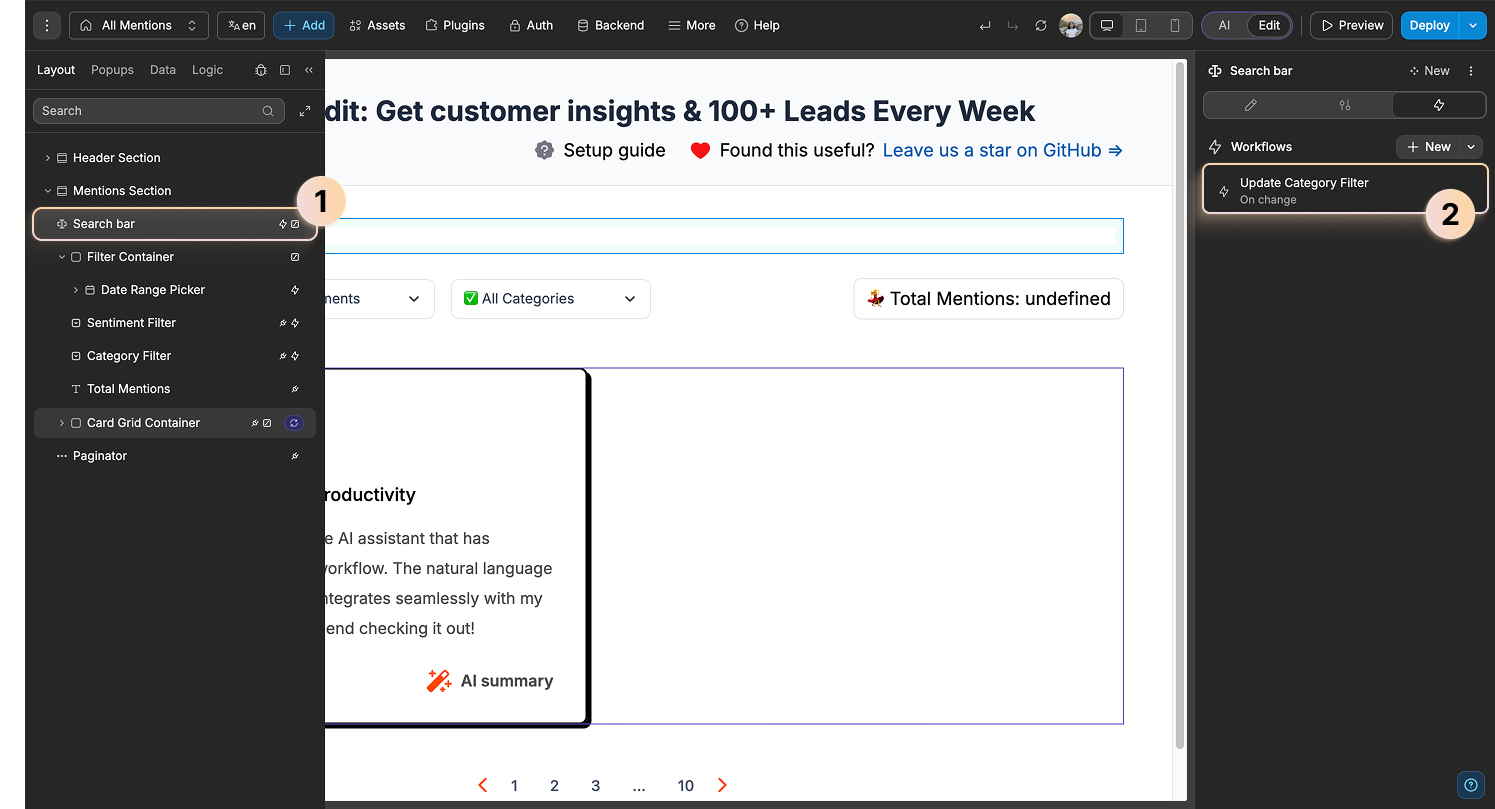
Task: Open the Deploy options chevron
Action: pyautogui.click(x=1471, y=25)
